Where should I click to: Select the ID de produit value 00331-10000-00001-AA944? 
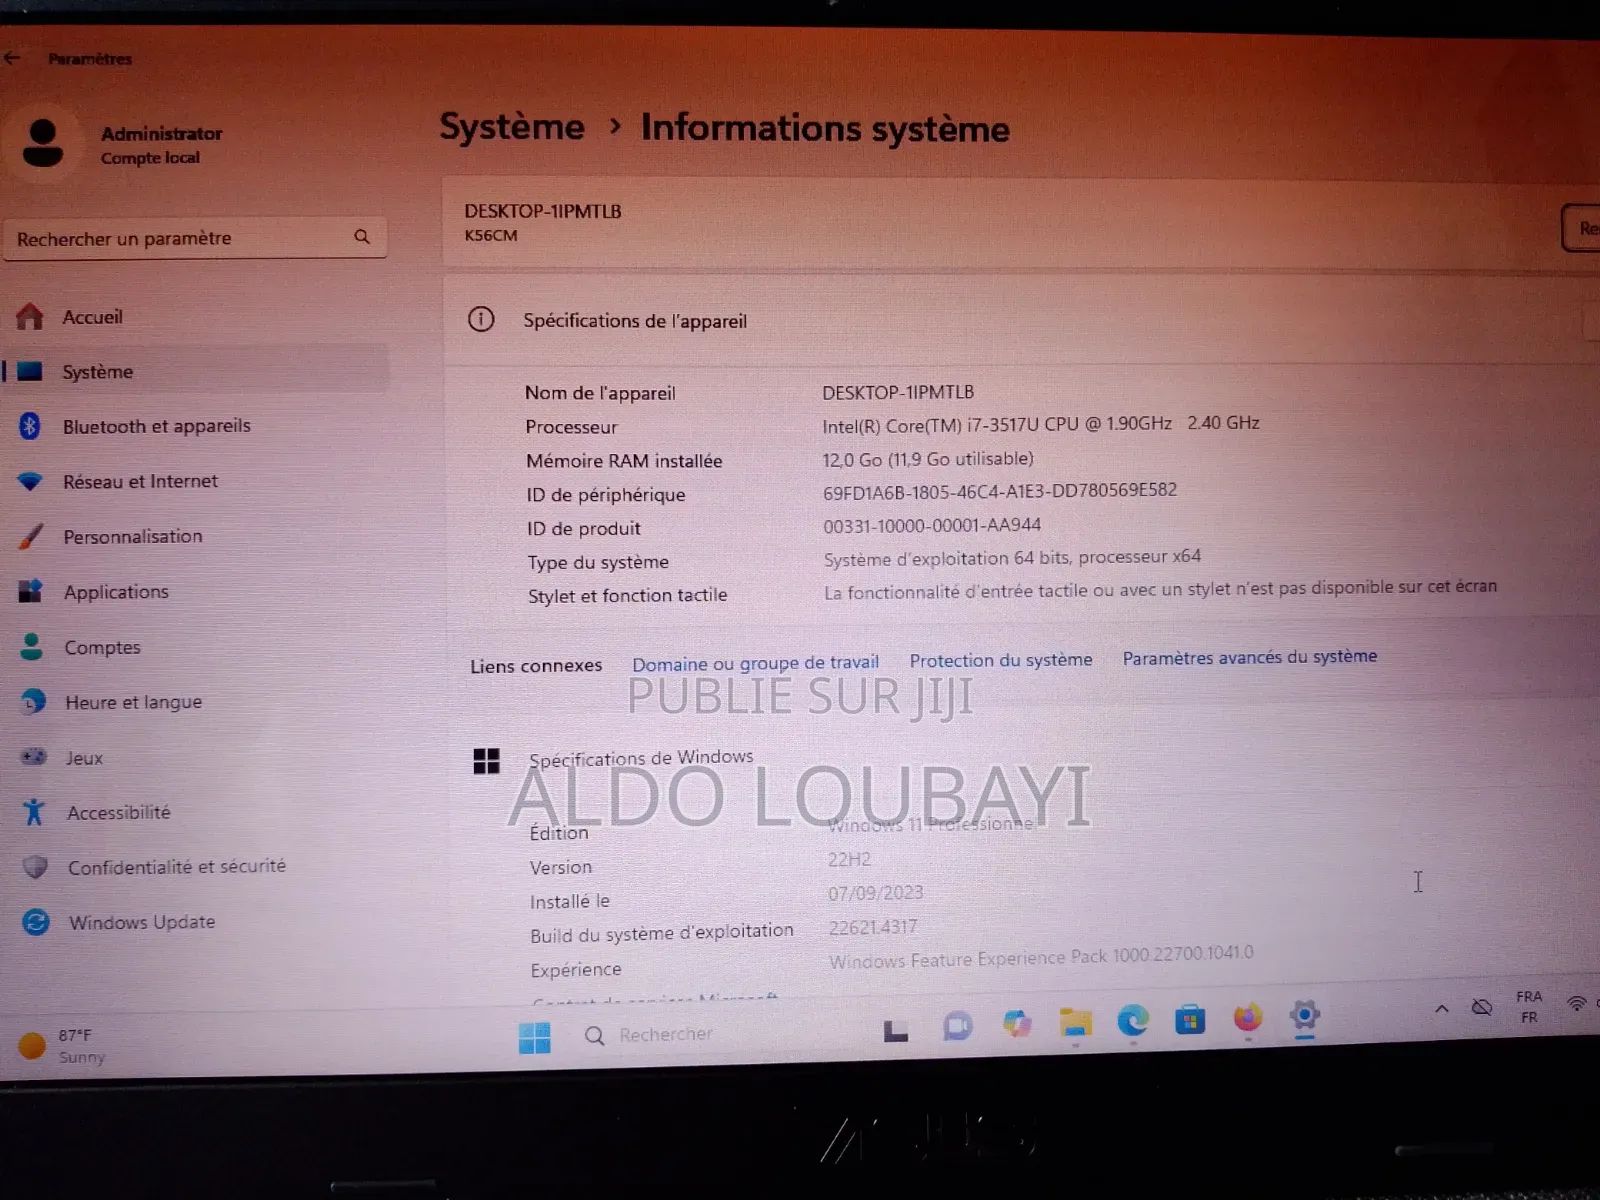(x=932, y=525)
